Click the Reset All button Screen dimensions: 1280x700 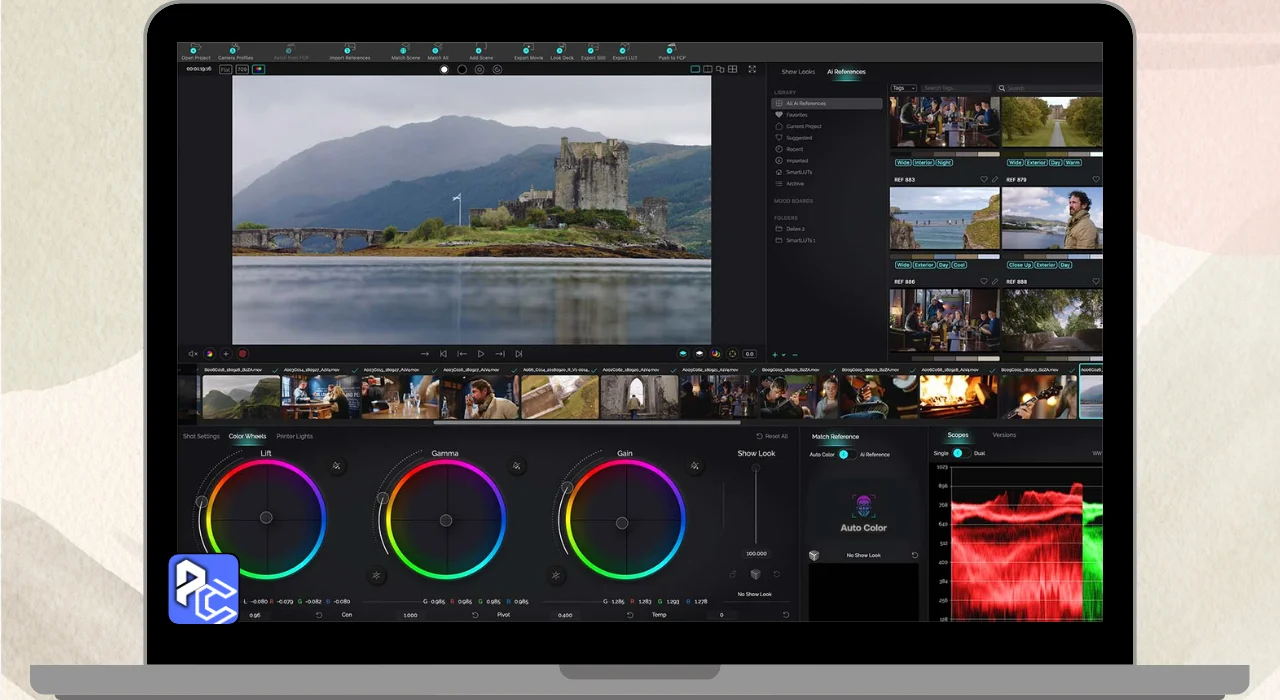click(772, 436)
